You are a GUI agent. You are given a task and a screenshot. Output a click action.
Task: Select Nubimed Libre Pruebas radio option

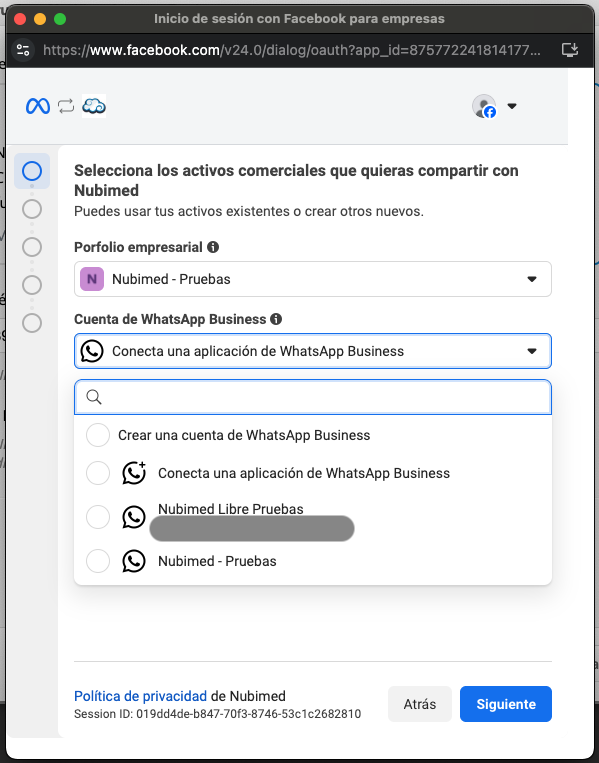coord(98,517)
